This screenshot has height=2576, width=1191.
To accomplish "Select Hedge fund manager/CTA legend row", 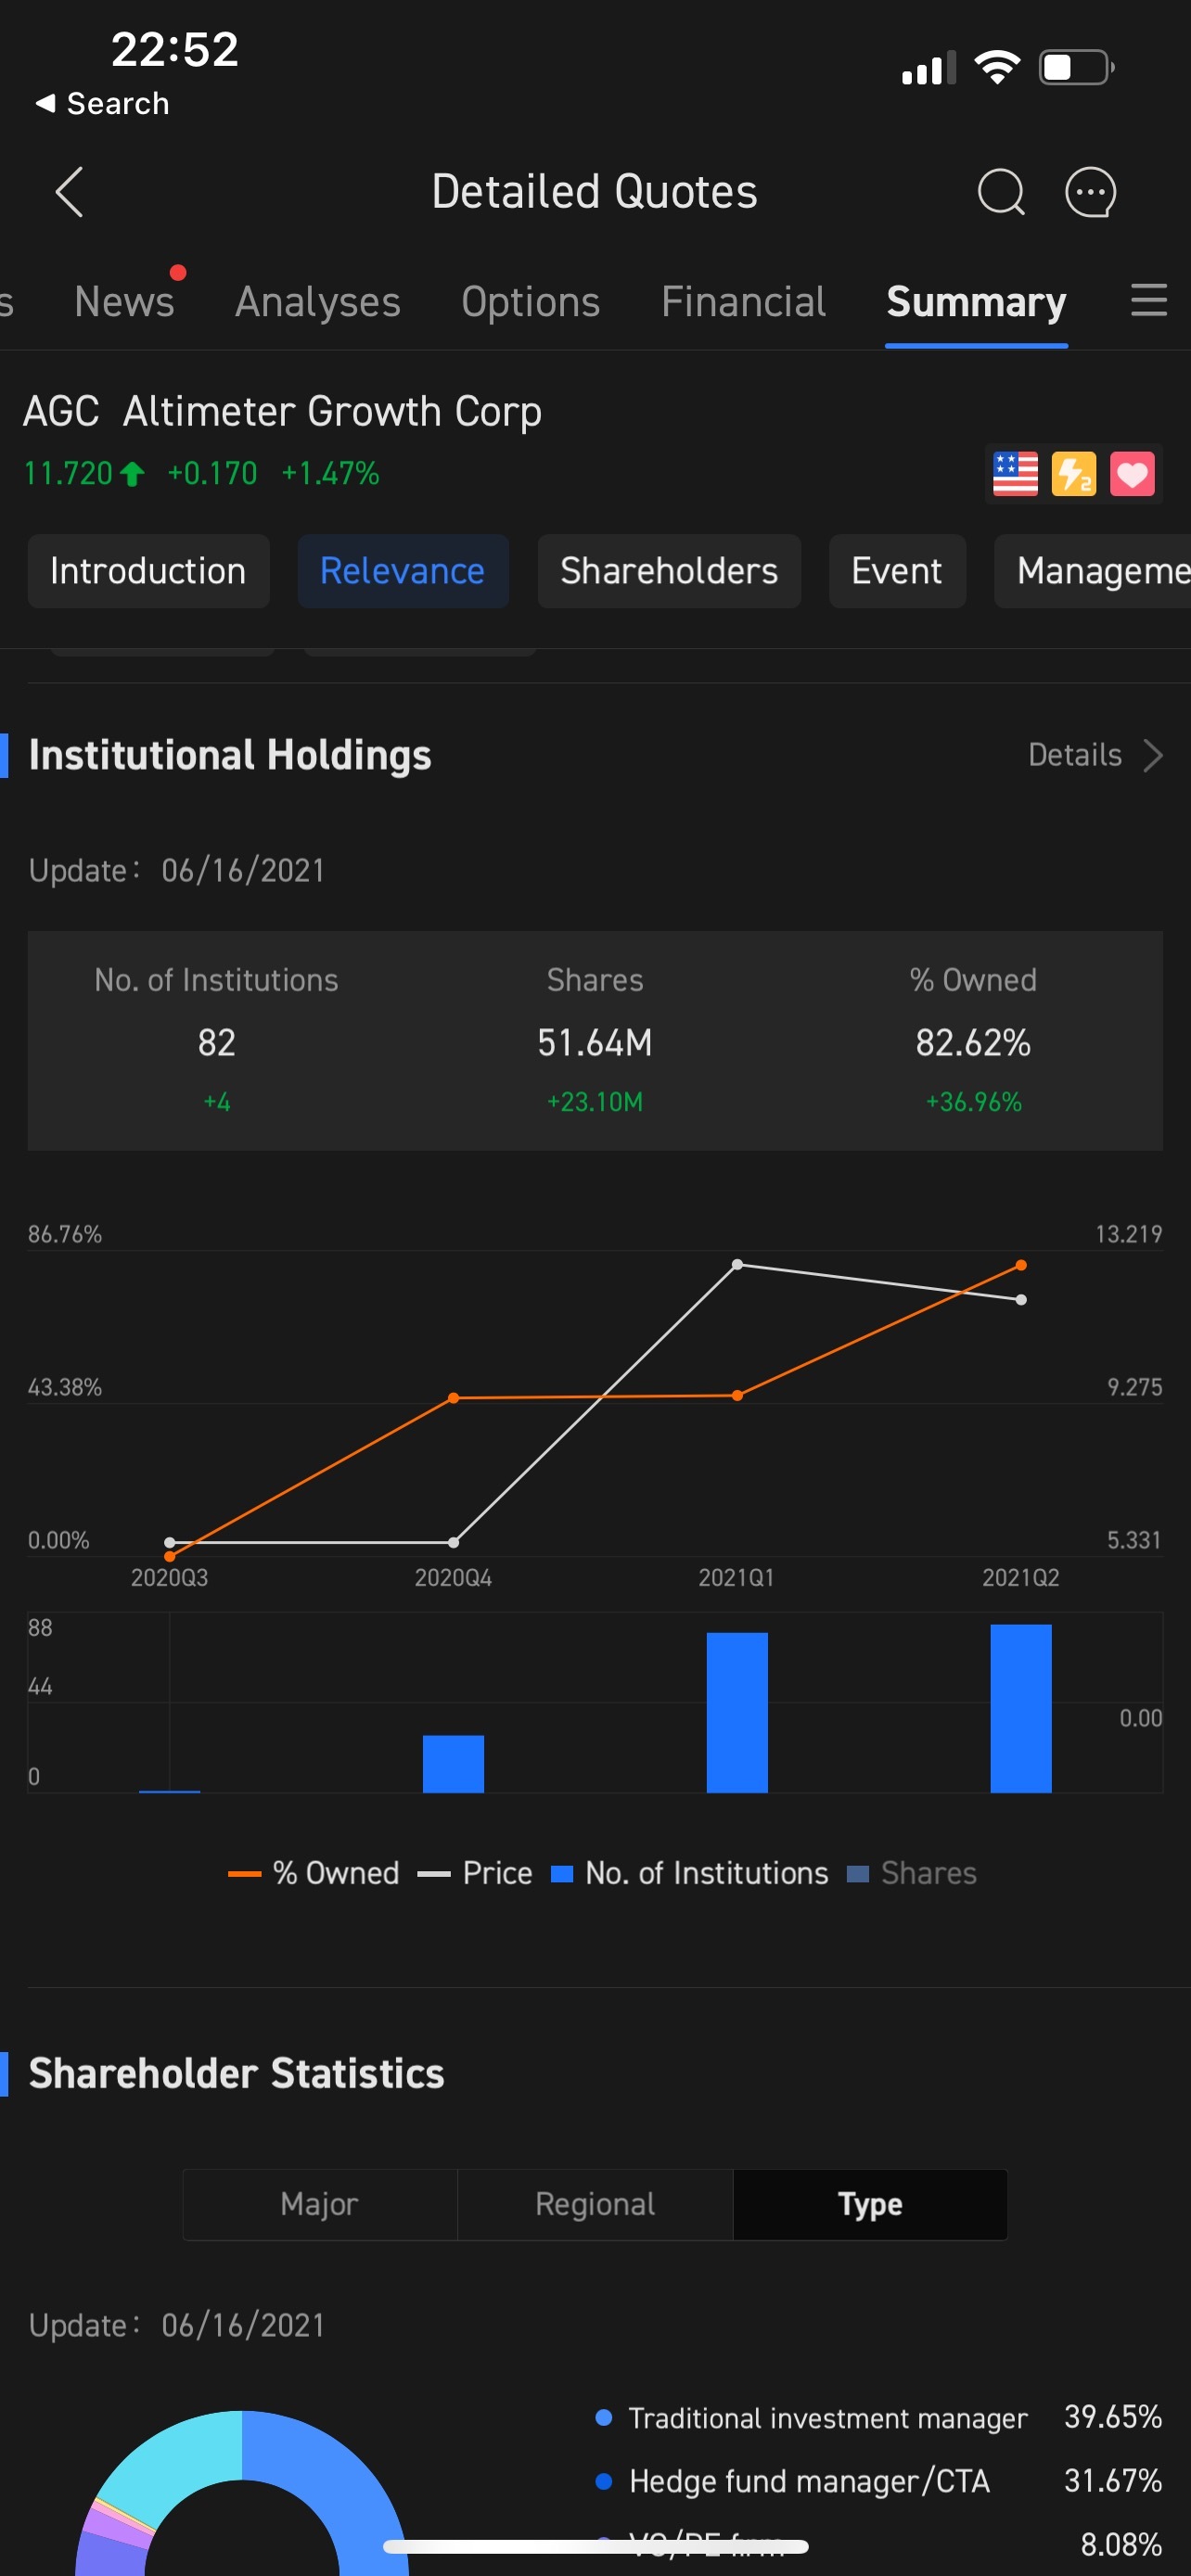I will pos(878,2481).
